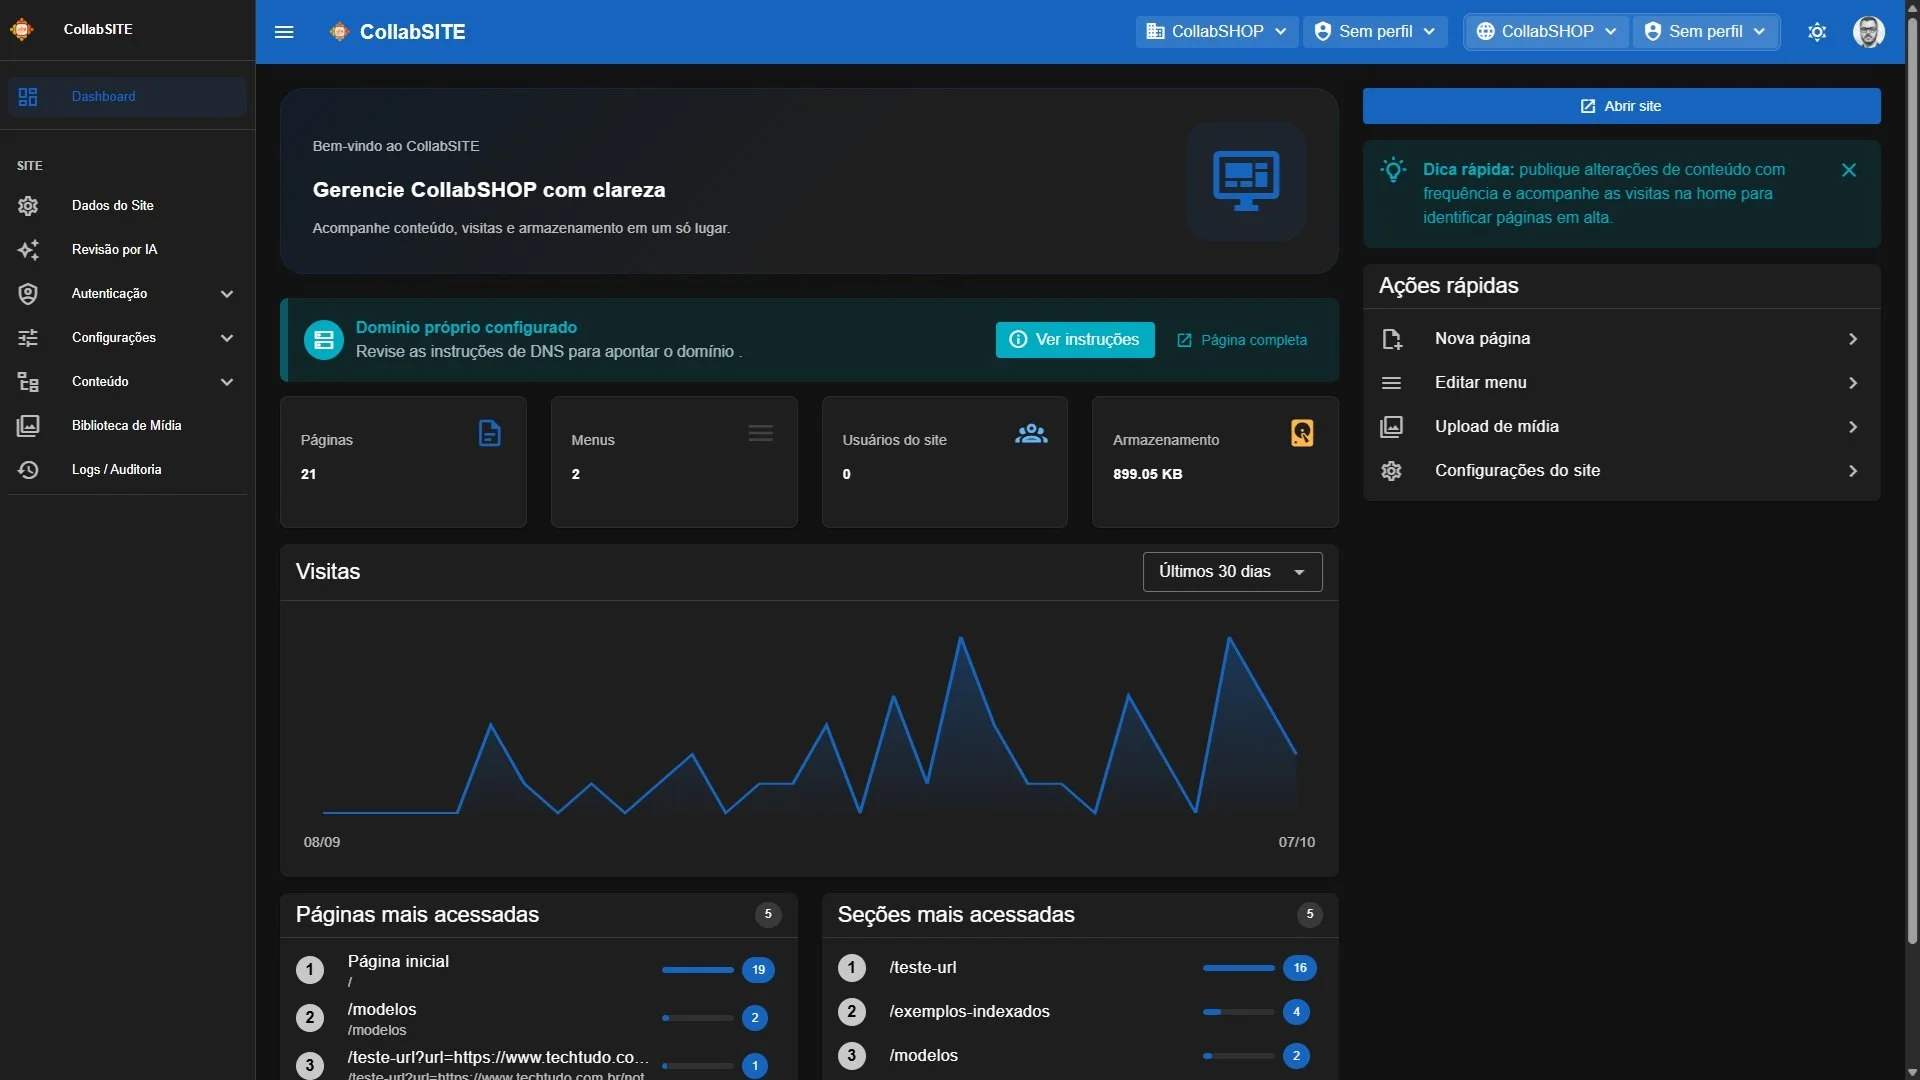The width and height of the screenshot is (1920, 1080).
Task: Open CollabSHOP globe site dropdown
Action: (1546, 32)
